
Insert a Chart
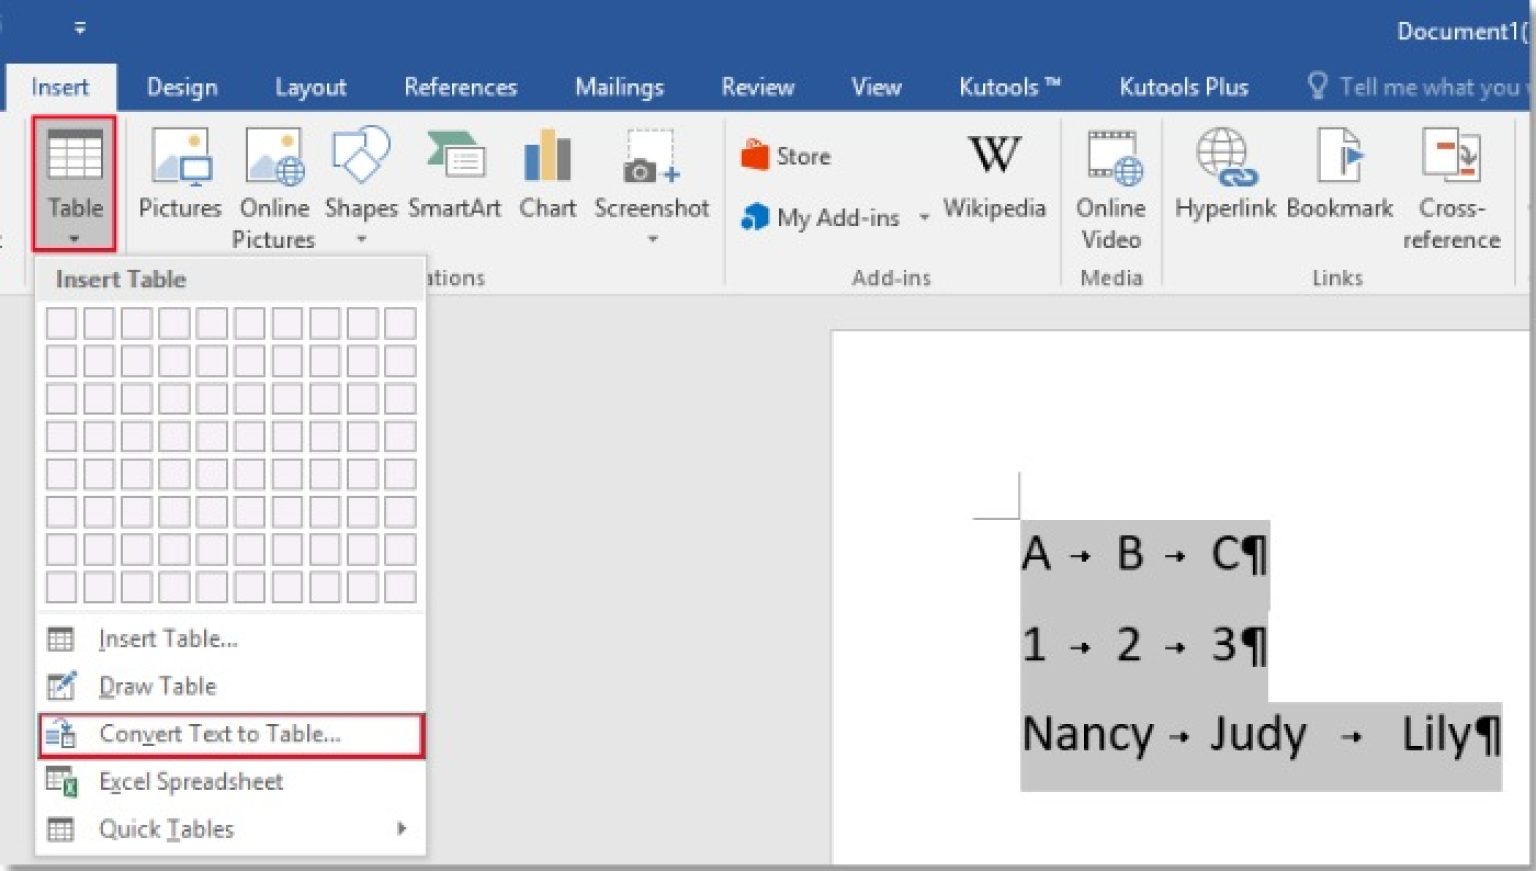tap(547, 180)
